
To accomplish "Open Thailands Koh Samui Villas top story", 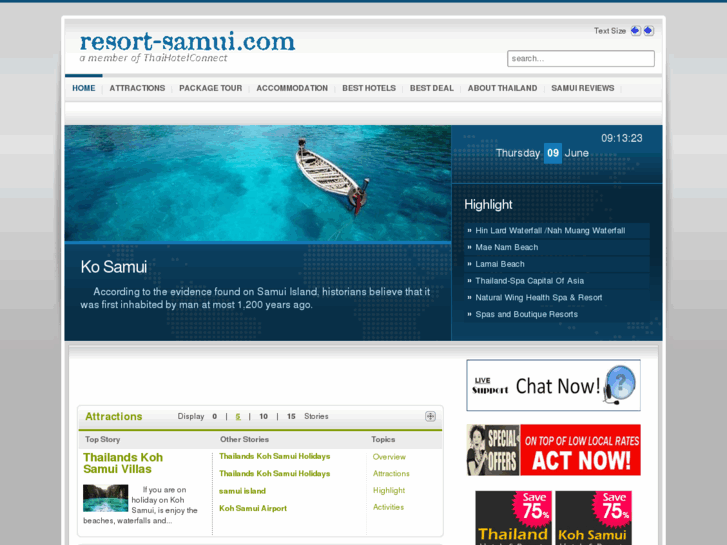I will click(123, 463).
